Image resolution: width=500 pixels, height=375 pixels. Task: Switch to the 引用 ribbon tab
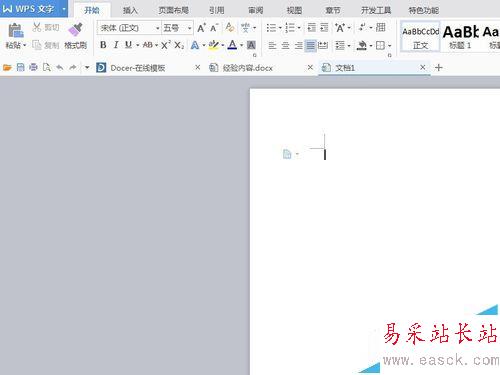(x=217, y=10)
